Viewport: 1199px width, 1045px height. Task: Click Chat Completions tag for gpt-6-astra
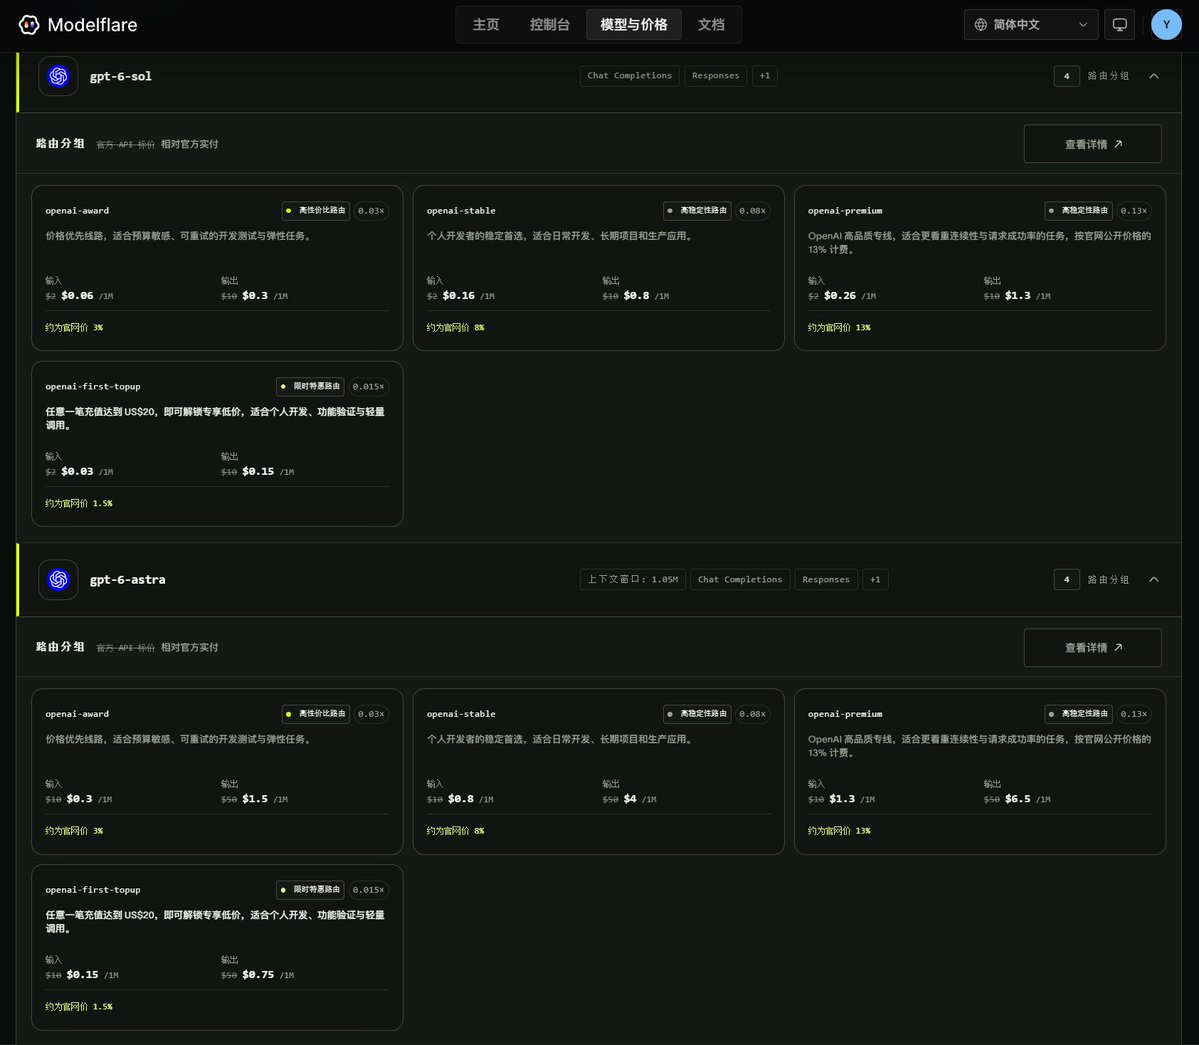pyautogui.click(x=739, y=579)
